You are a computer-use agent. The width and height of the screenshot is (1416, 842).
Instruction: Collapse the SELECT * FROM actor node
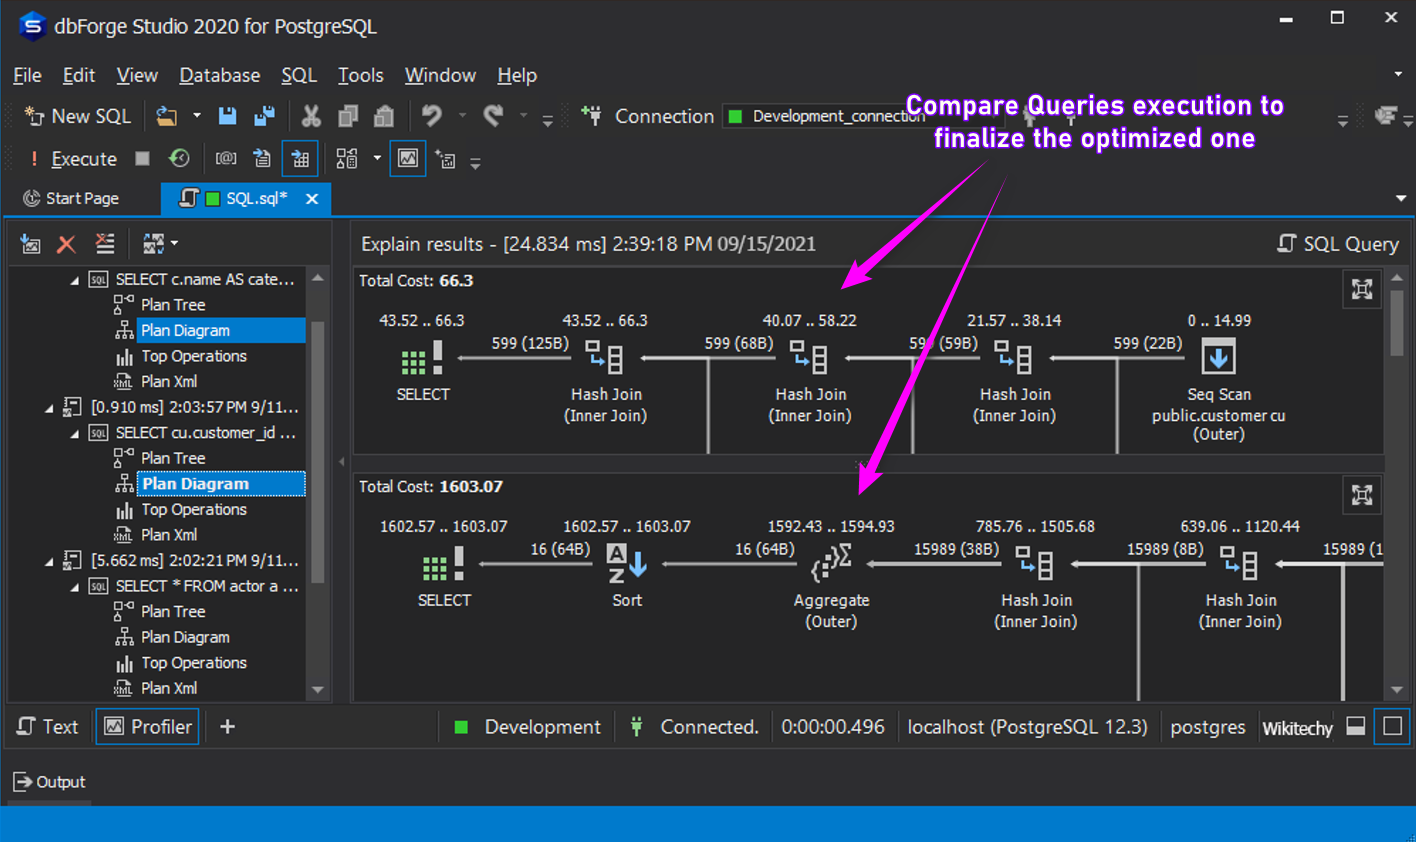coord(75,587)
